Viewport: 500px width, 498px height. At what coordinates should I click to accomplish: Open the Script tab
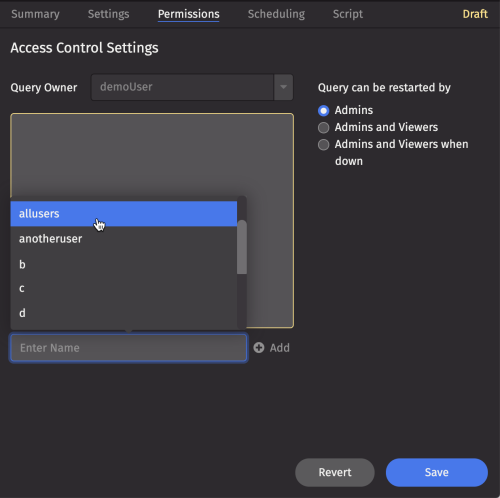(x=348, y=14)
